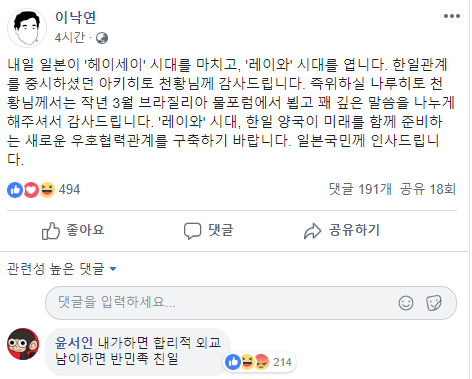
Task: Click the red heart reaction icon
Action: [x=31, y=190]
